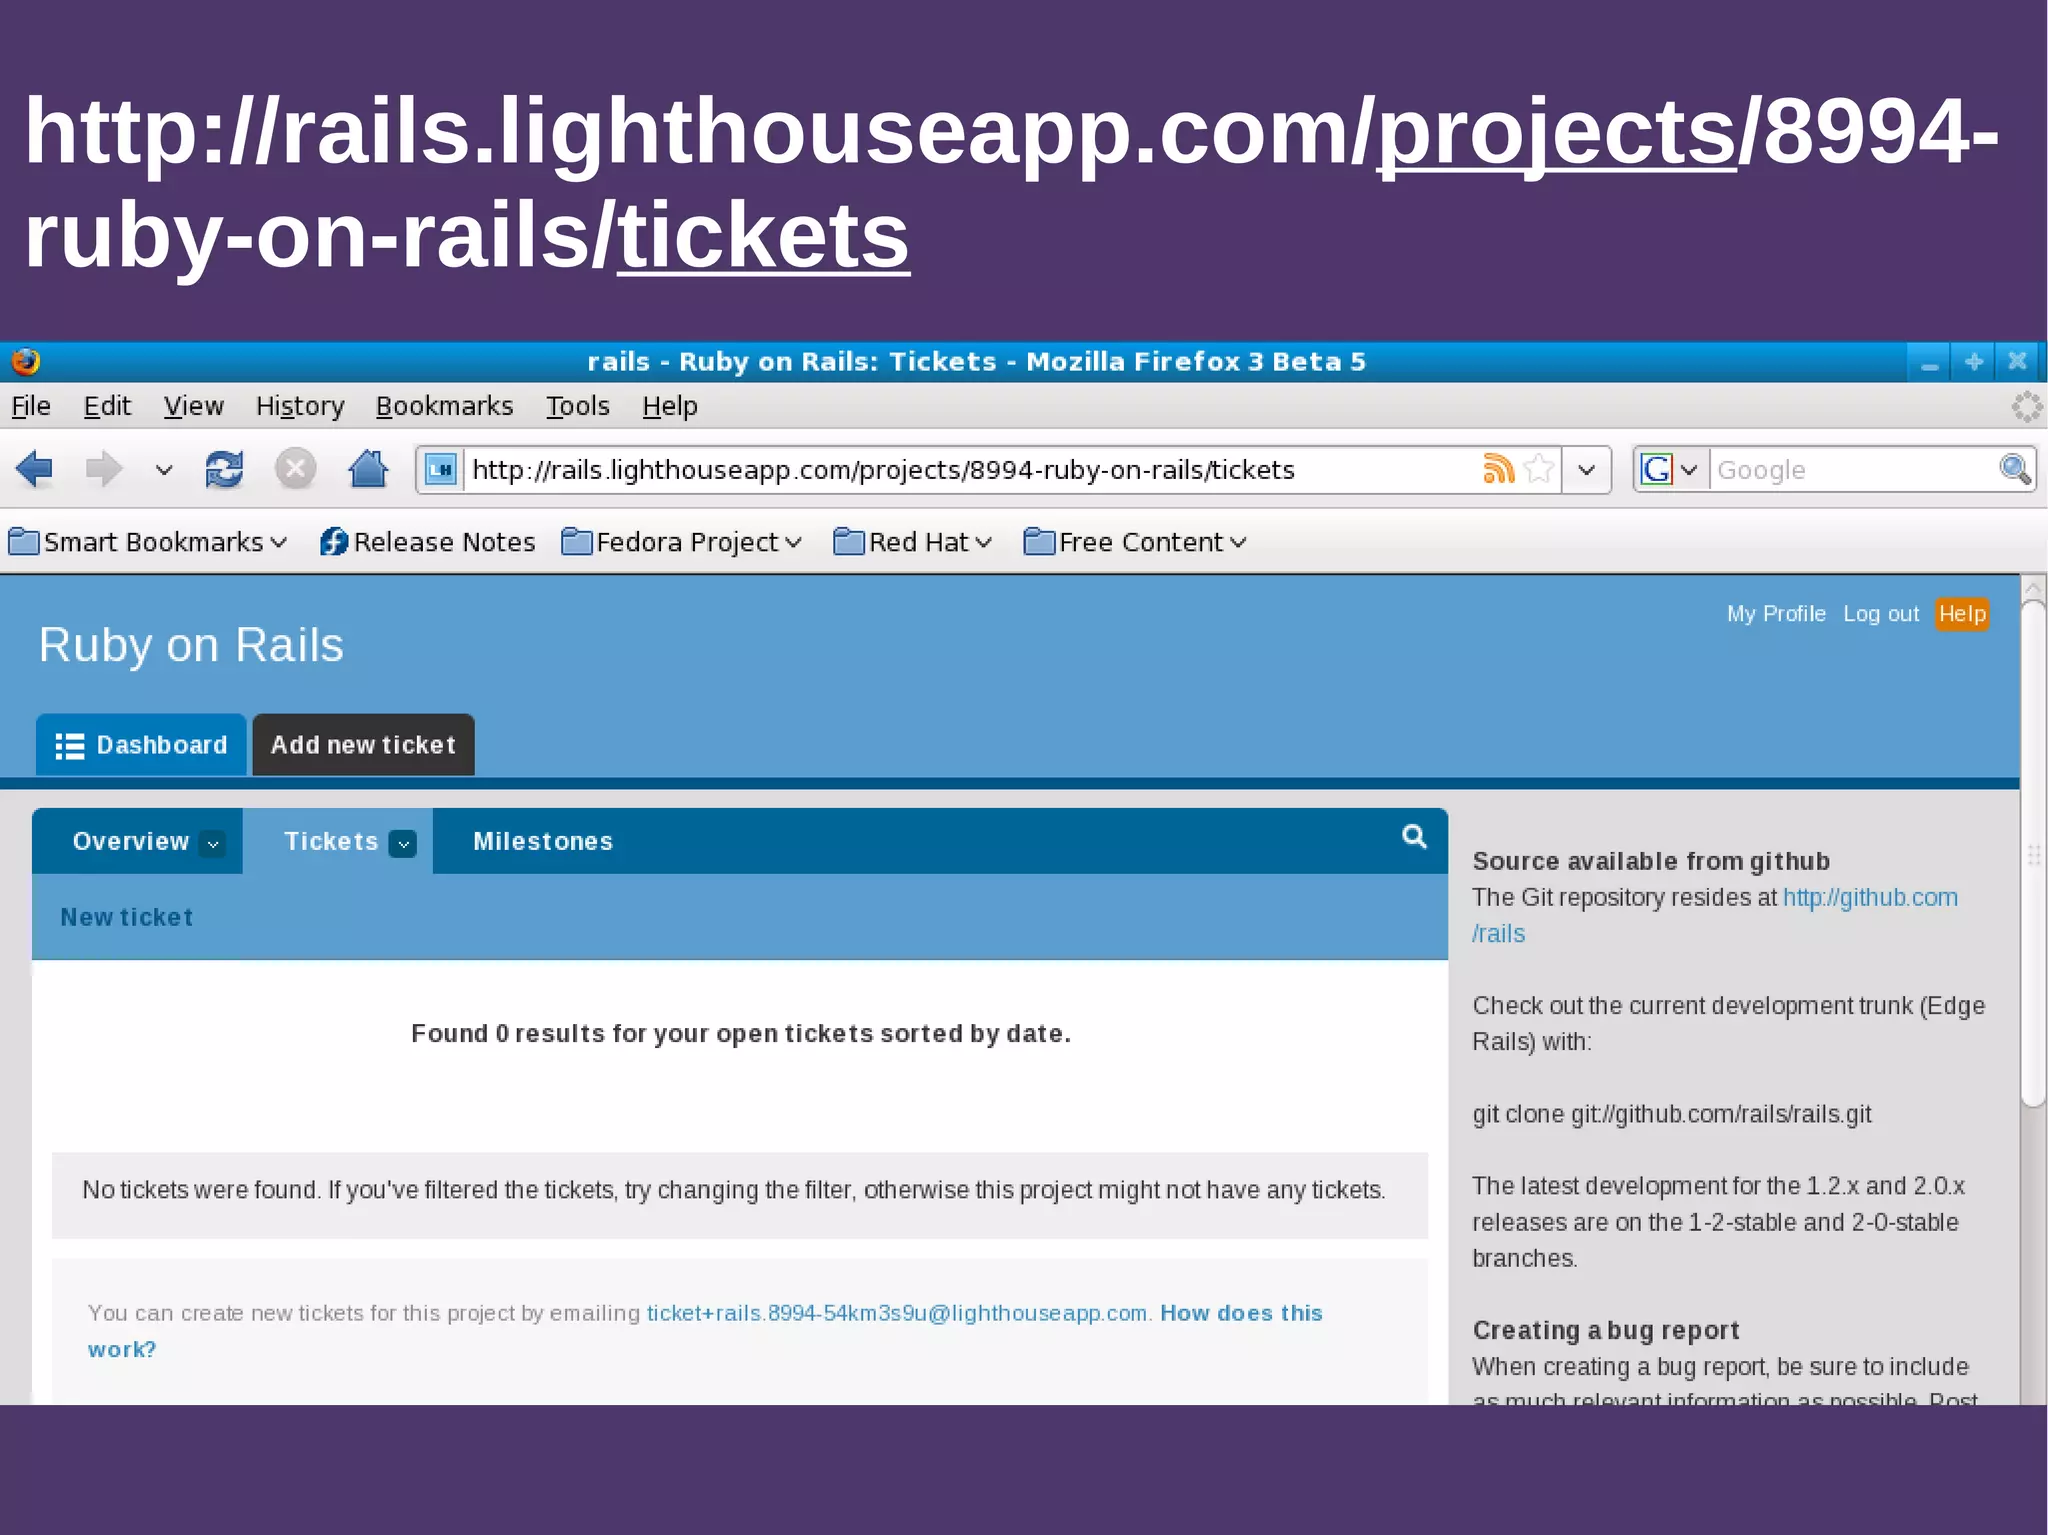Open the address bar history dropdown

[1586, 469]
